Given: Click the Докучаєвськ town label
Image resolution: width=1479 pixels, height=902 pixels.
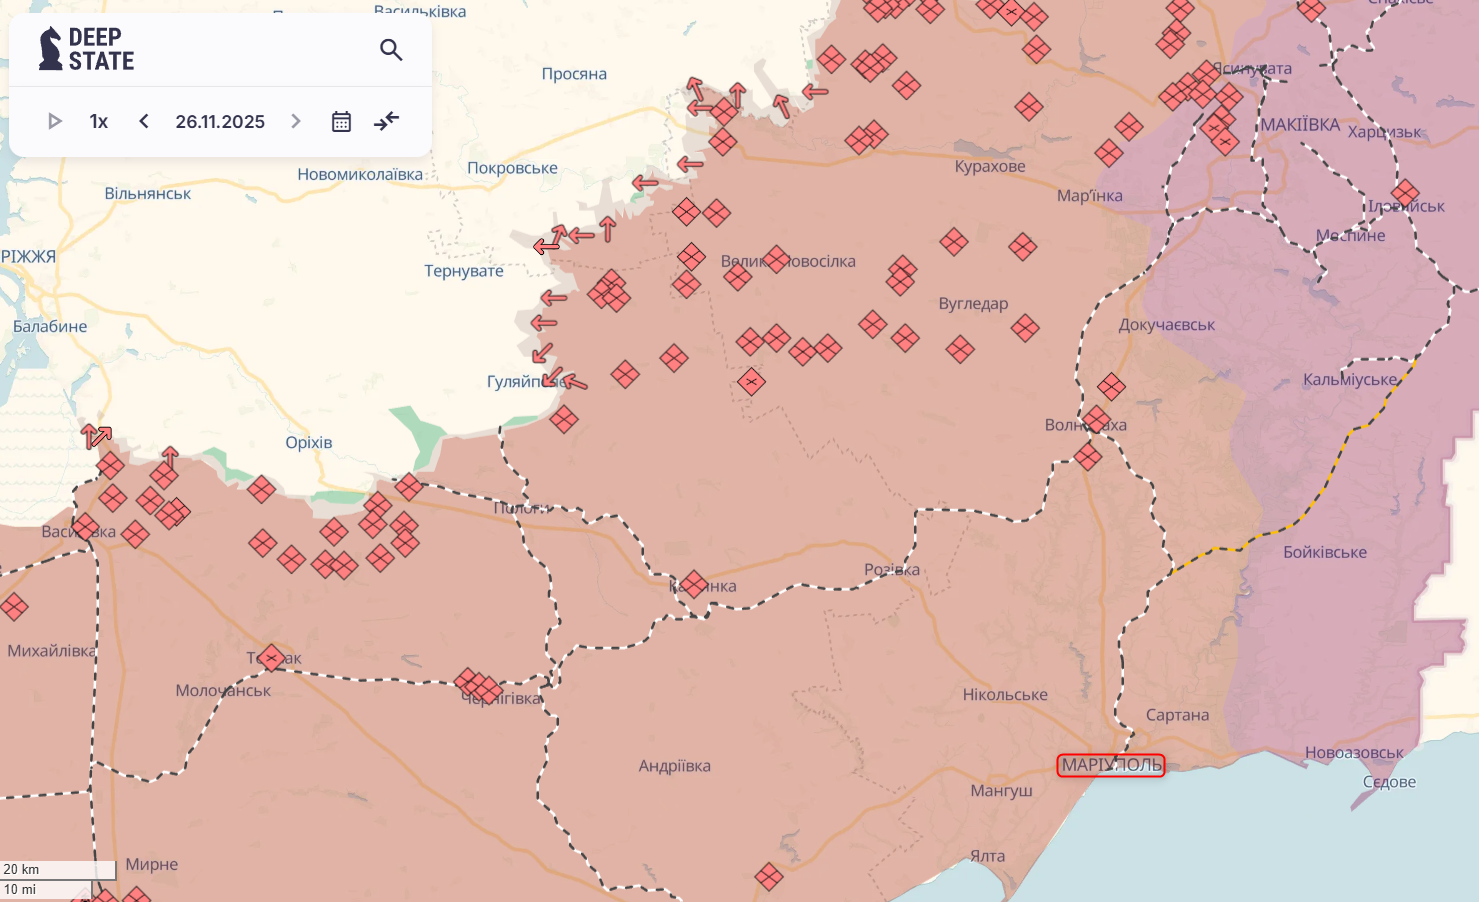Looking at the screenshot, I should pyautogui.click(x=1166, y=325).
